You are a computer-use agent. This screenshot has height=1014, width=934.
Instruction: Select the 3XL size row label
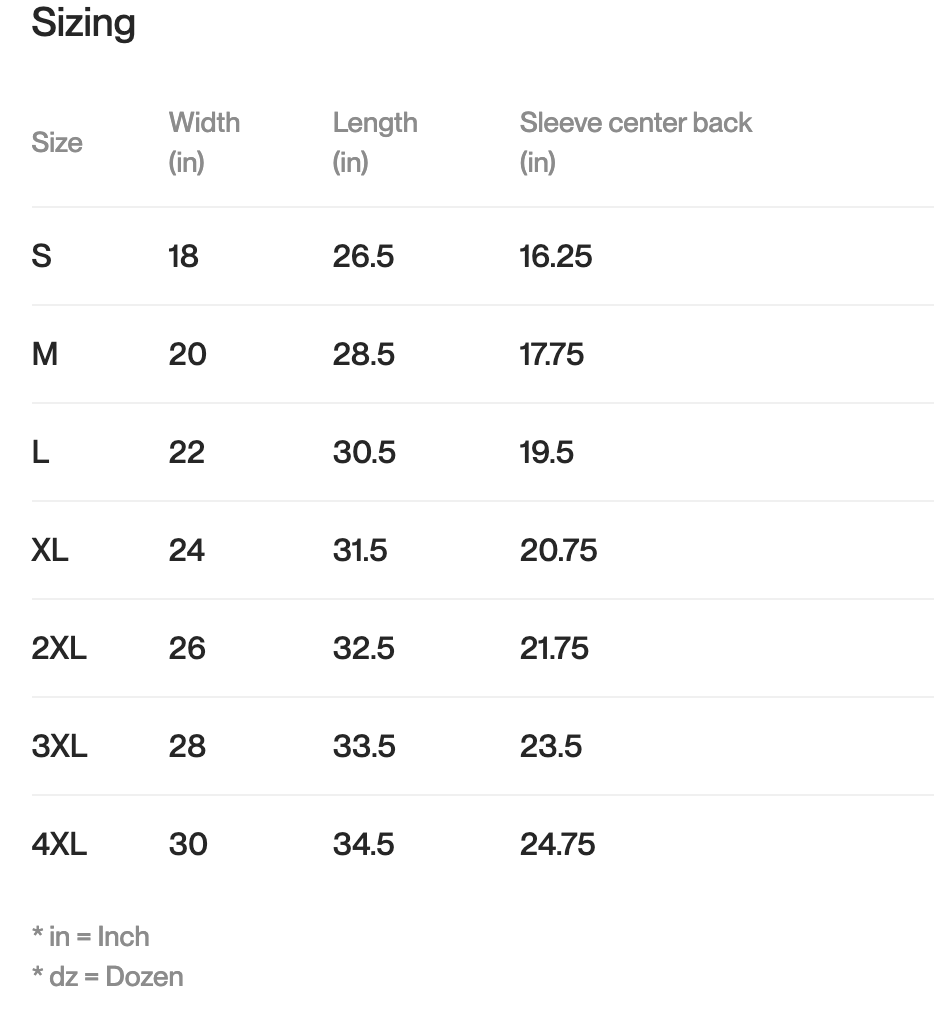pyautogui.click(x=59, y=746)
